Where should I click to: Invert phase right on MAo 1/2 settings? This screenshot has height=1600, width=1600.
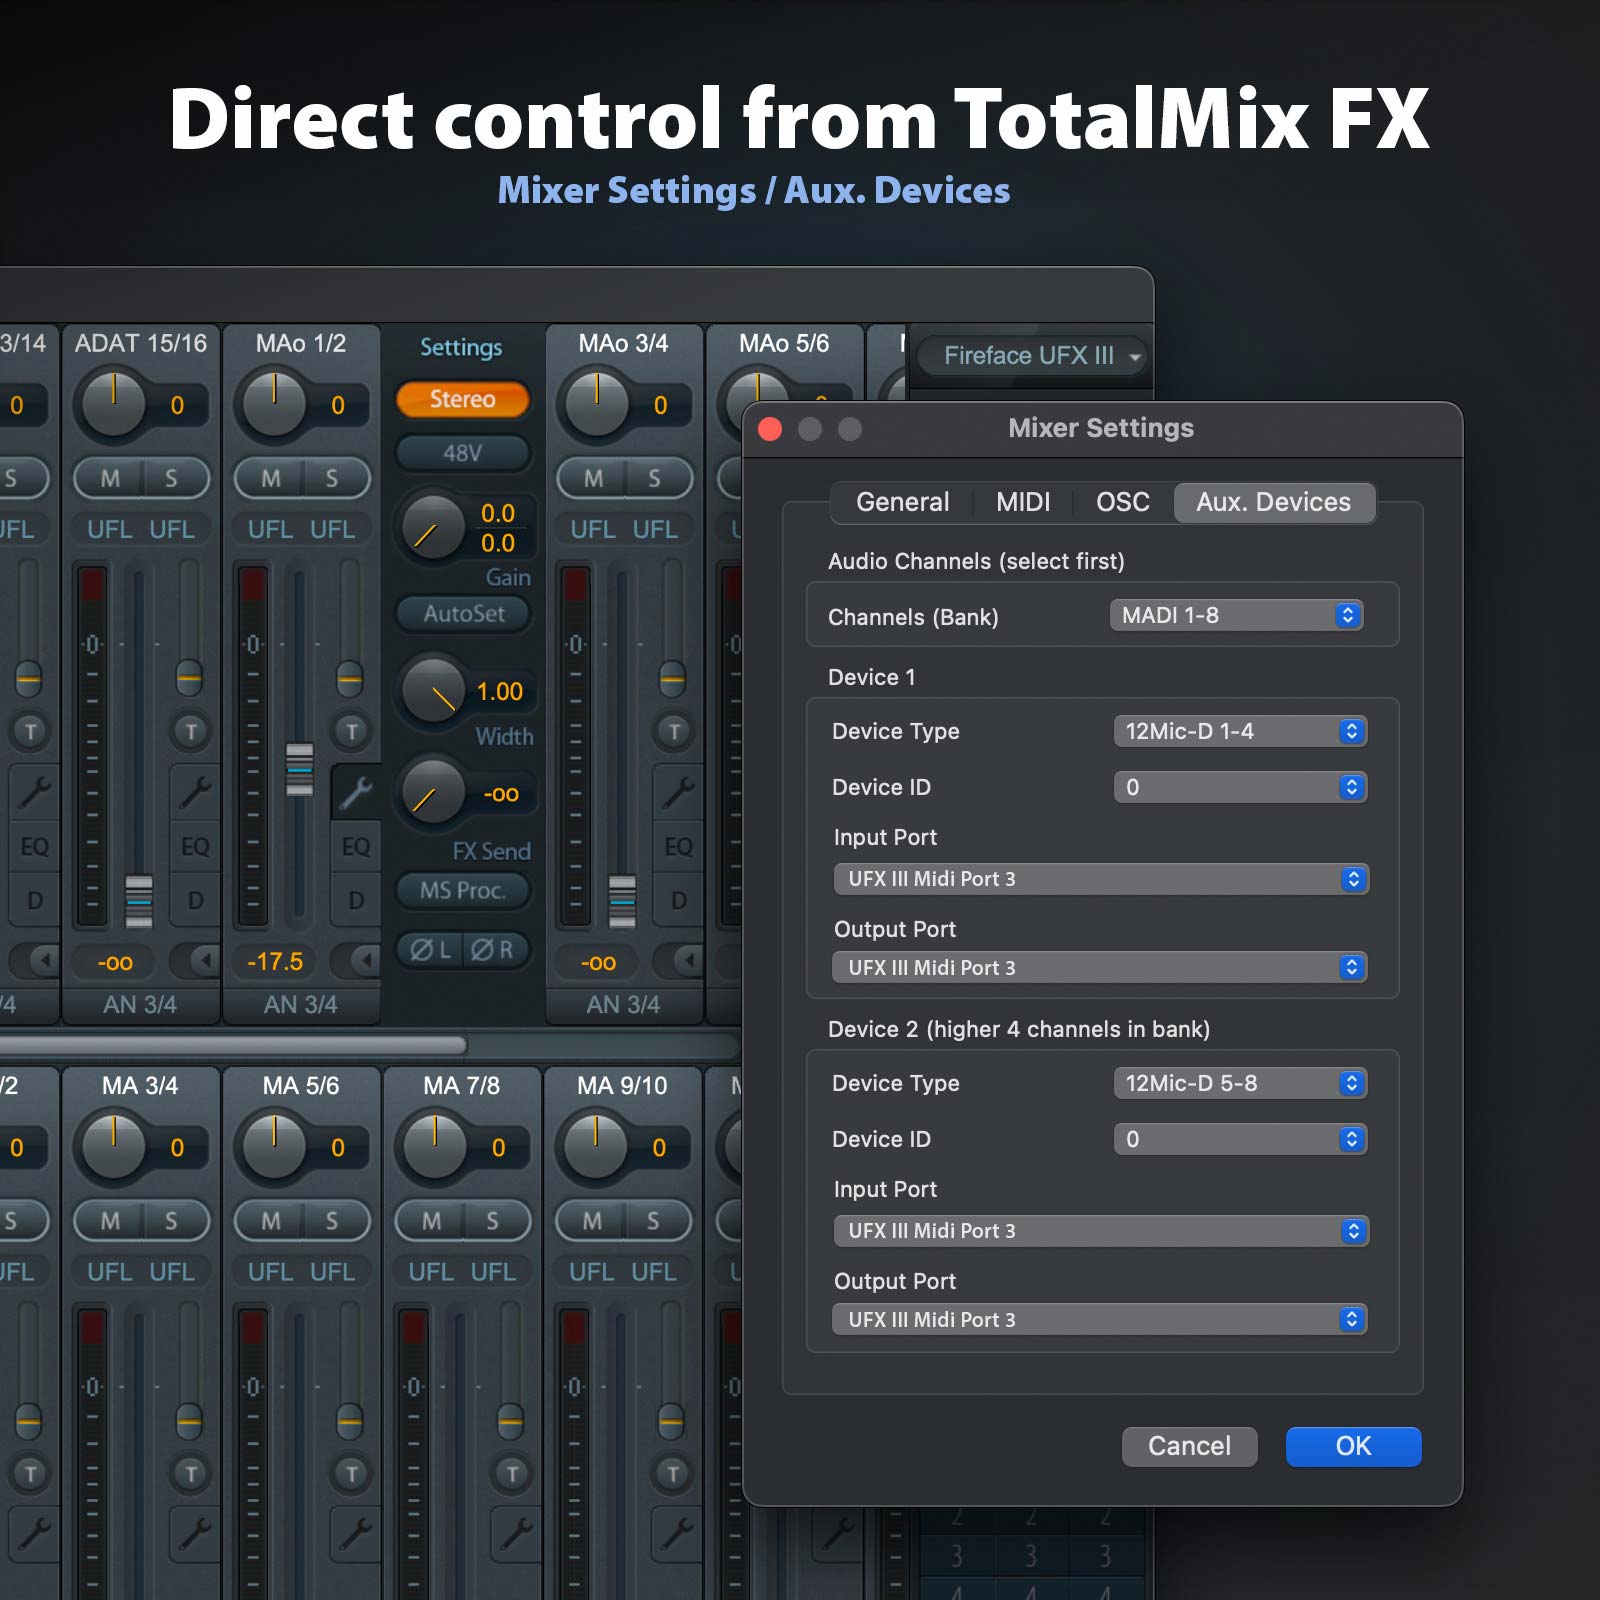click(494, 949)
